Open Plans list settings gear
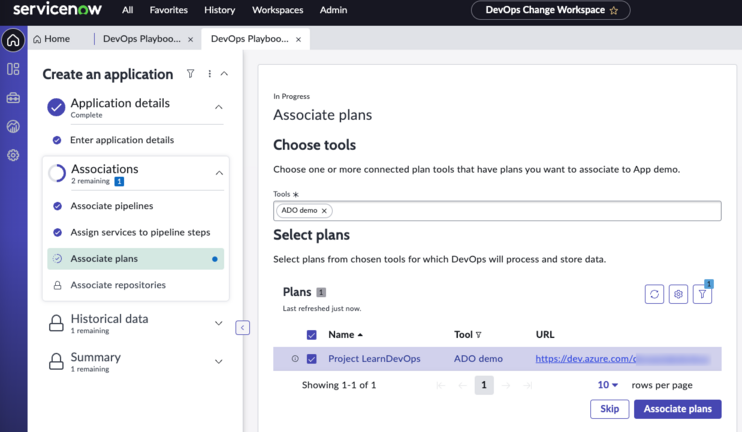The height and width of the screenshot is (432, 742). click(678, 294)
